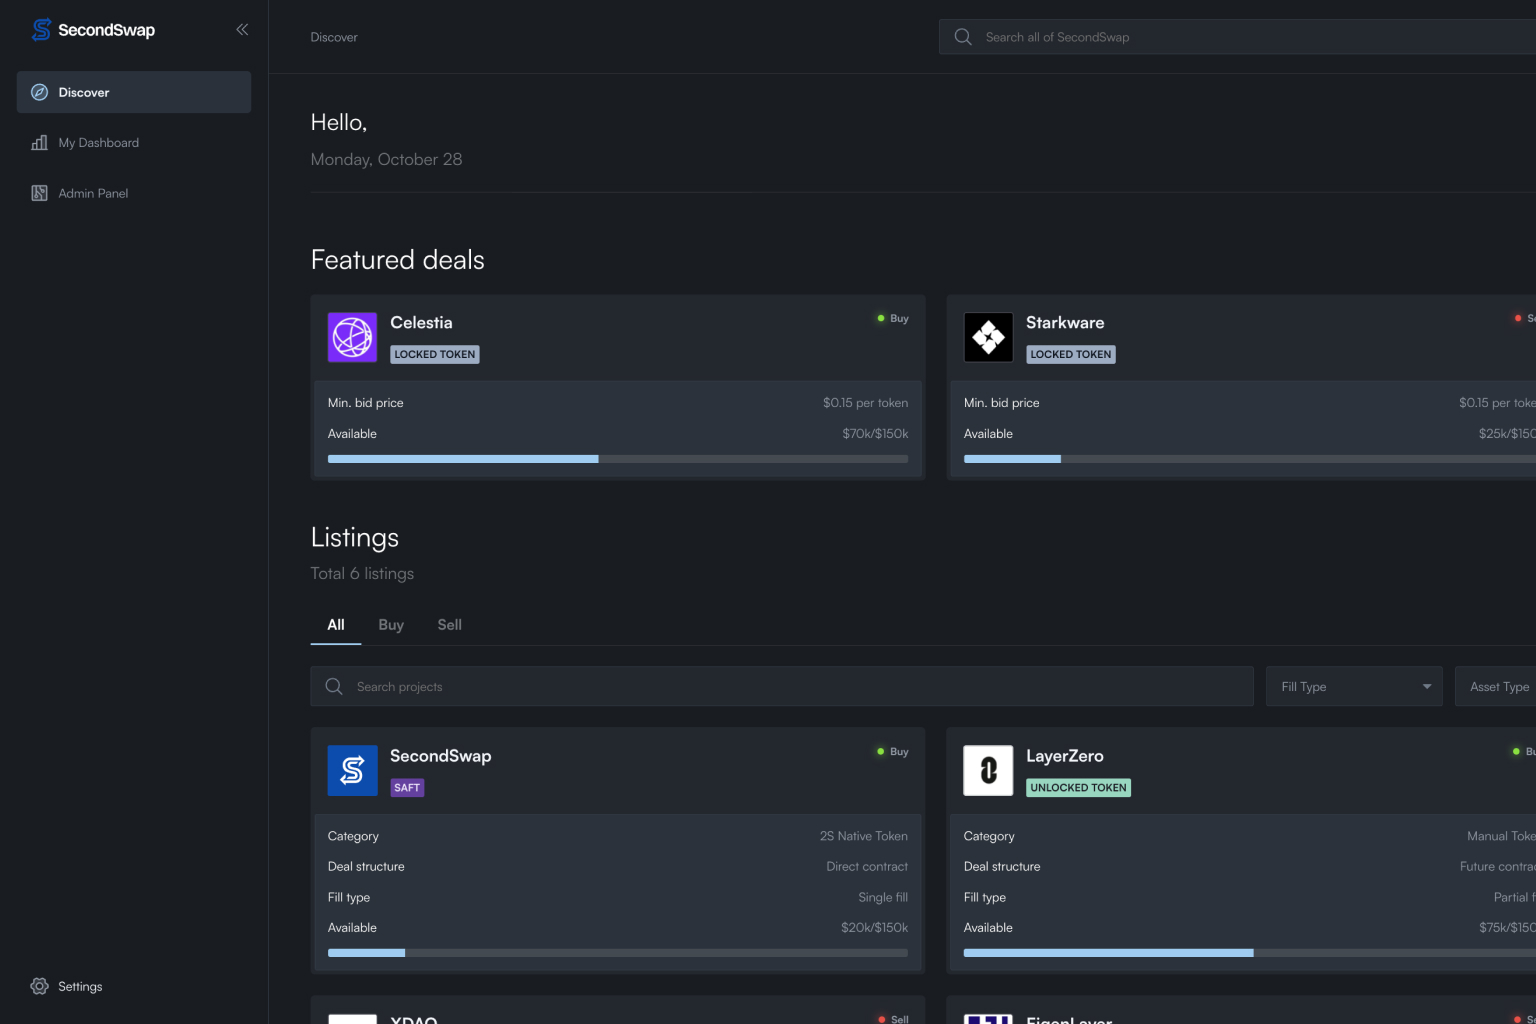Image resolution: width=1536 pixels, height=1024 pixels.
Task: Click SecondSwap listing's availability progress bar
Action: 618,953
